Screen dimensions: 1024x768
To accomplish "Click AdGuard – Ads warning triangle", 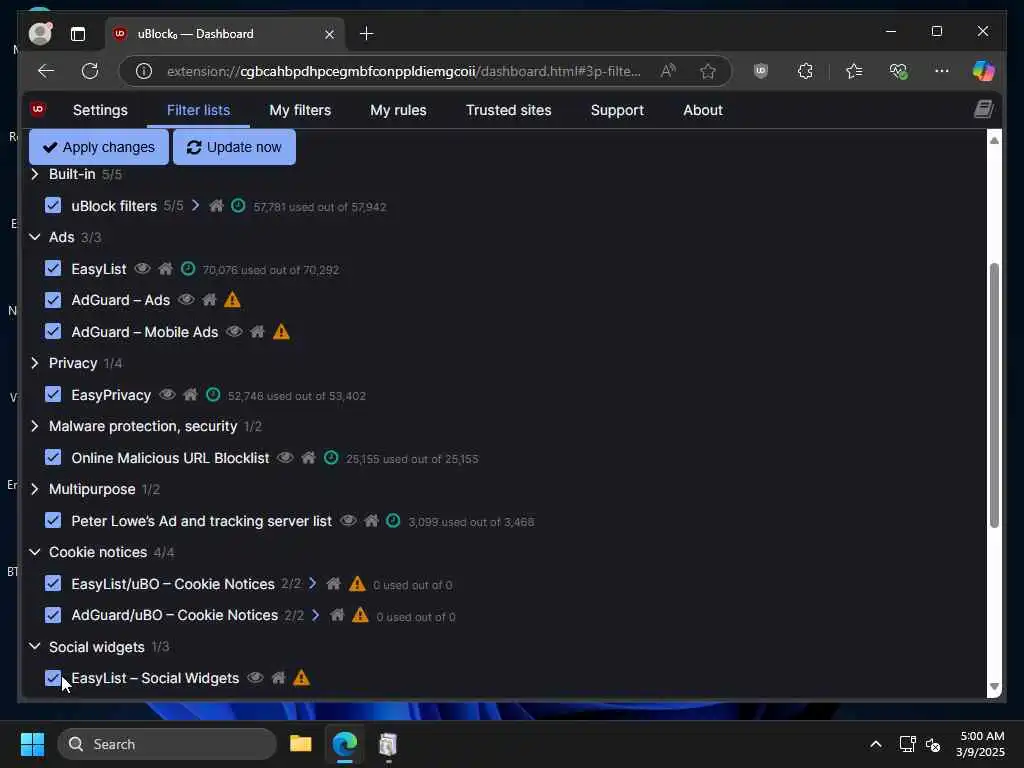I will 232,300.
